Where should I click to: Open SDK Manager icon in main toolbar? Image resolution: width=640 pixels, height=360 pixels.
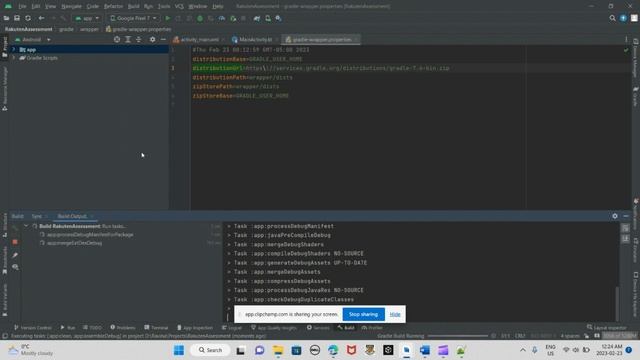(278, 18)
